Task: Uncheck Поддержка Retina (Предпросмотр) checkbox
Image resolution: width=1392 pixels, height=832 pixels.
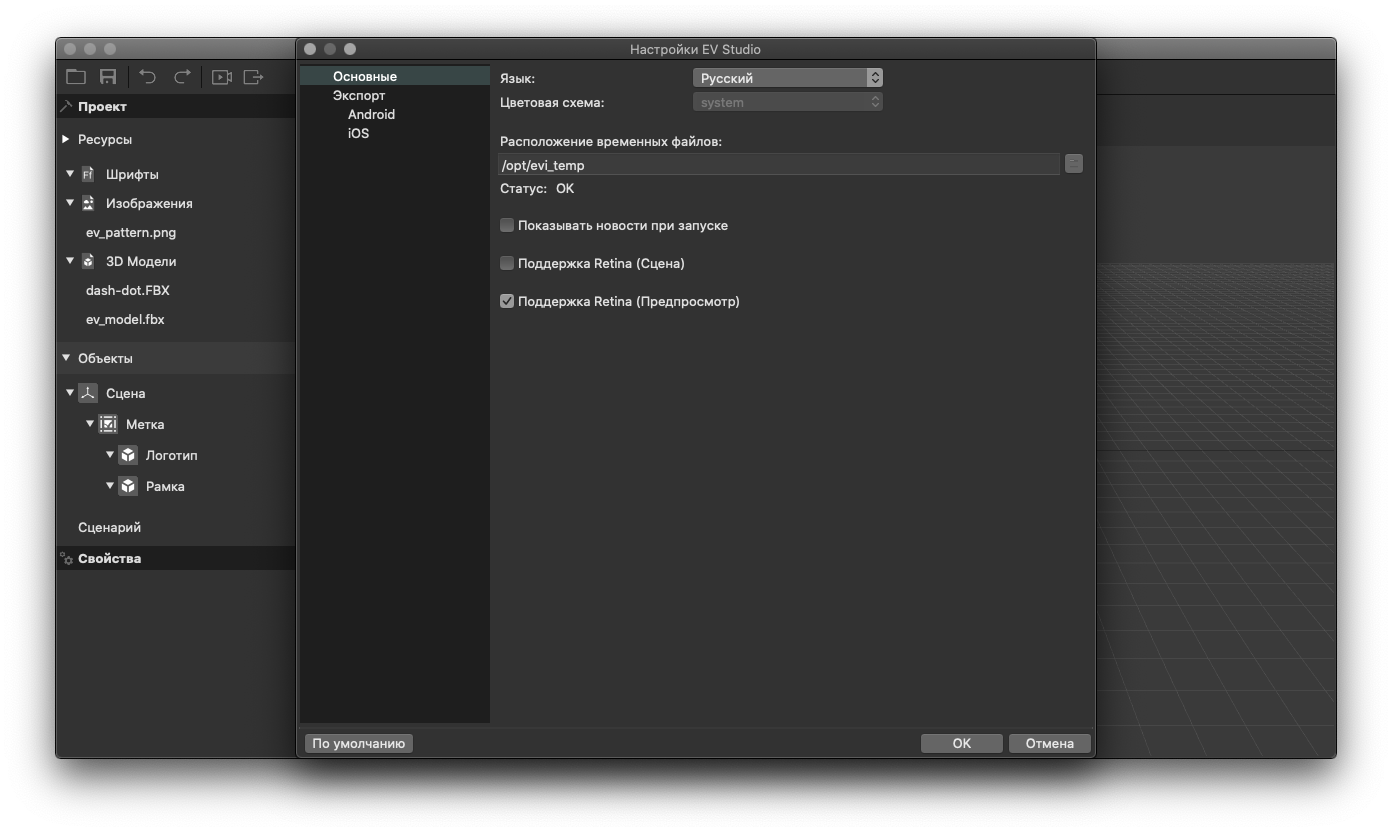Action: pos(507,301)
